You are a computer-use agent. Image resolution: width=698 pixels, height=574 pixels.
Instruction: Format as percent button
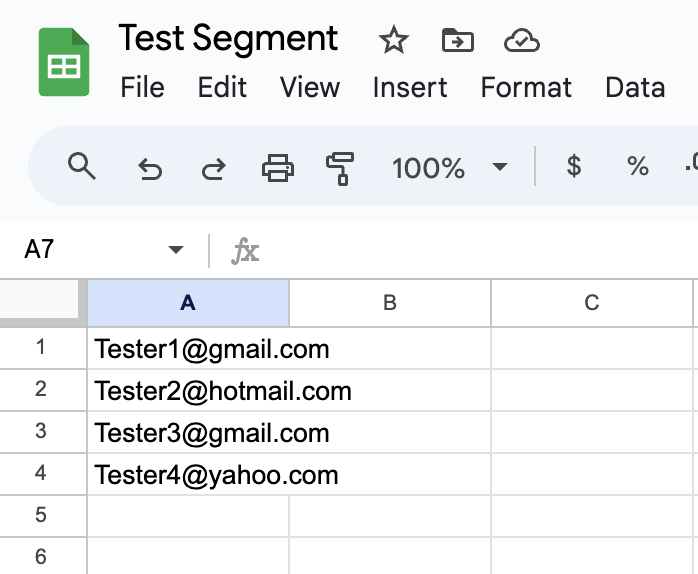point(637,166)
